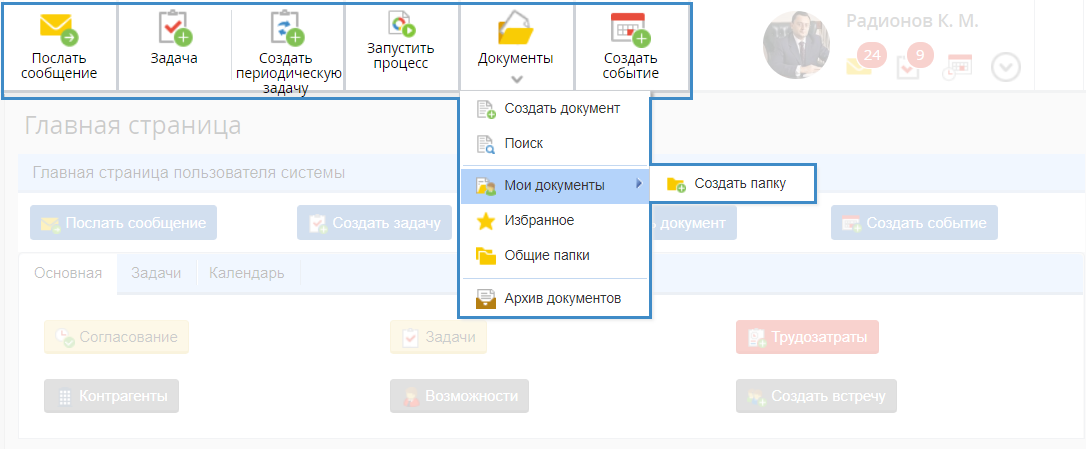This screenshot has height=449, width=1086.
Task: Click the Послать сообщение envelope toolbar icon
Action: [58, 28]
